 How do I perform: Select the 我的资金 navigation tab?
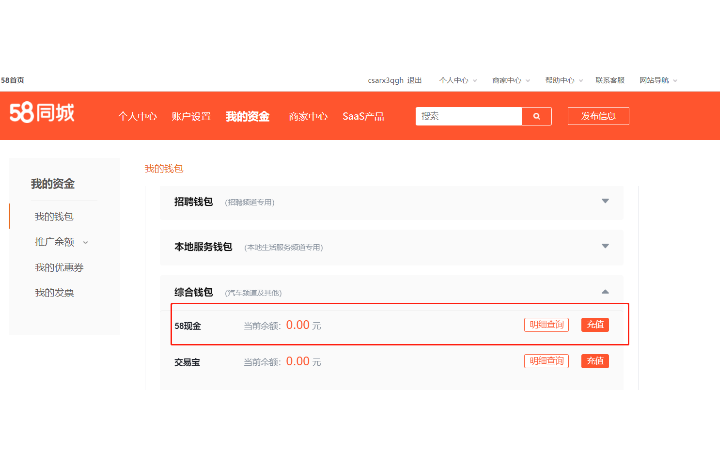click(x=248, y=117)
